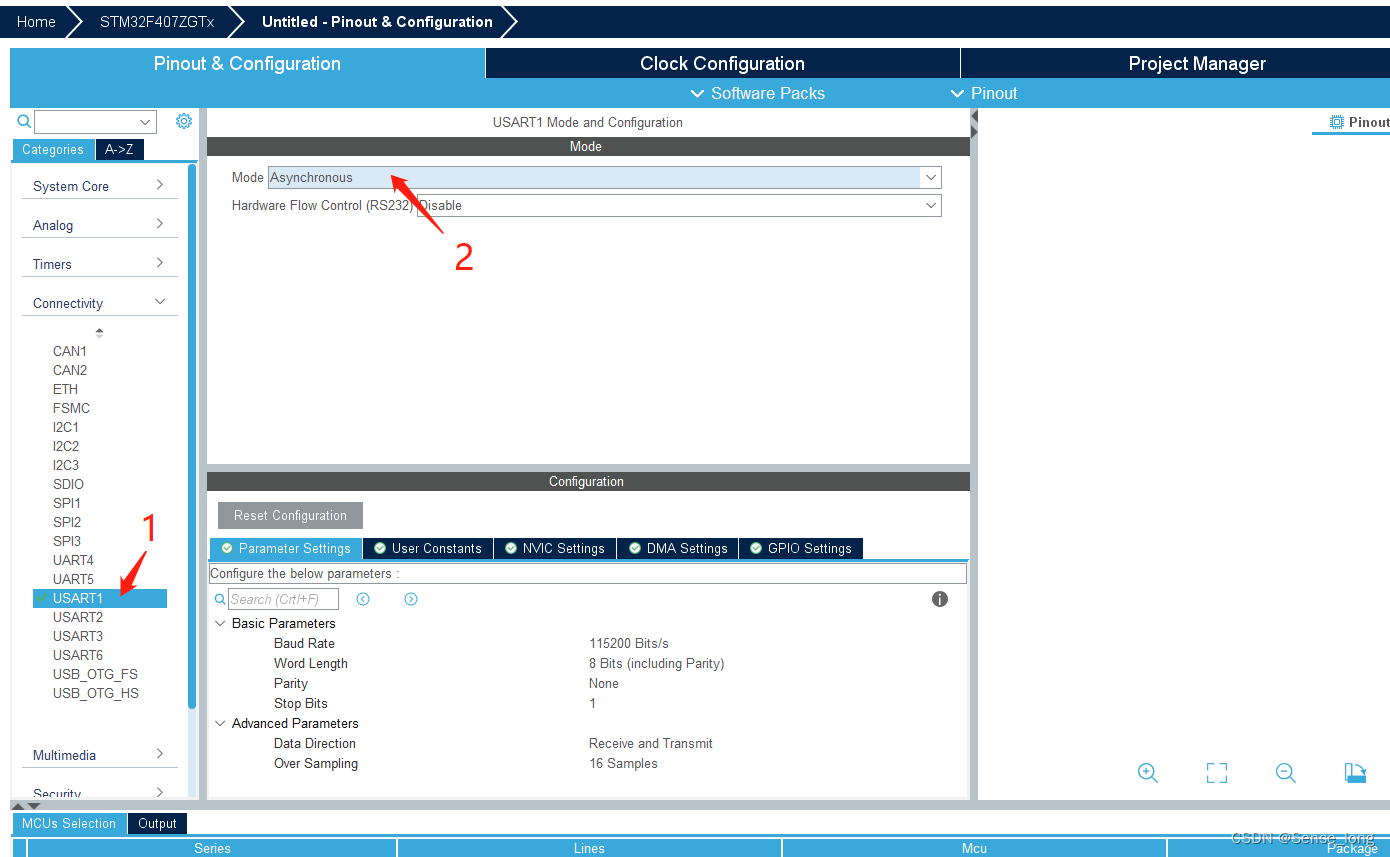Select USB_OTG_FS peripheral
Screen dimensions: 1390x857
(95, 674)
